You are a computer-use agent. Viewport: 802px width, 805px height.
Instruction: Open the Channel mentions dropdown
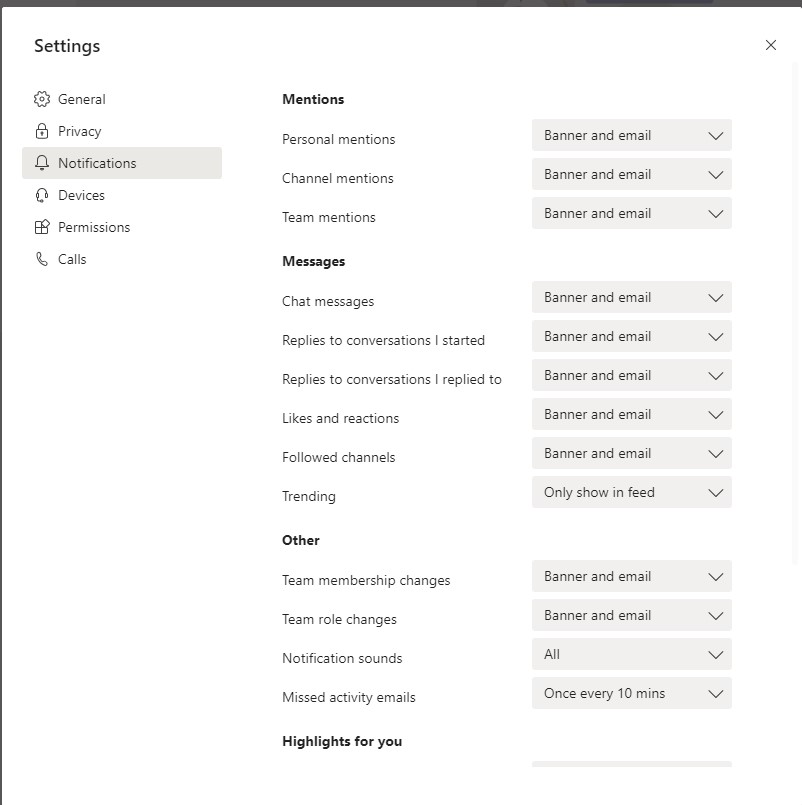pos(631,174)
